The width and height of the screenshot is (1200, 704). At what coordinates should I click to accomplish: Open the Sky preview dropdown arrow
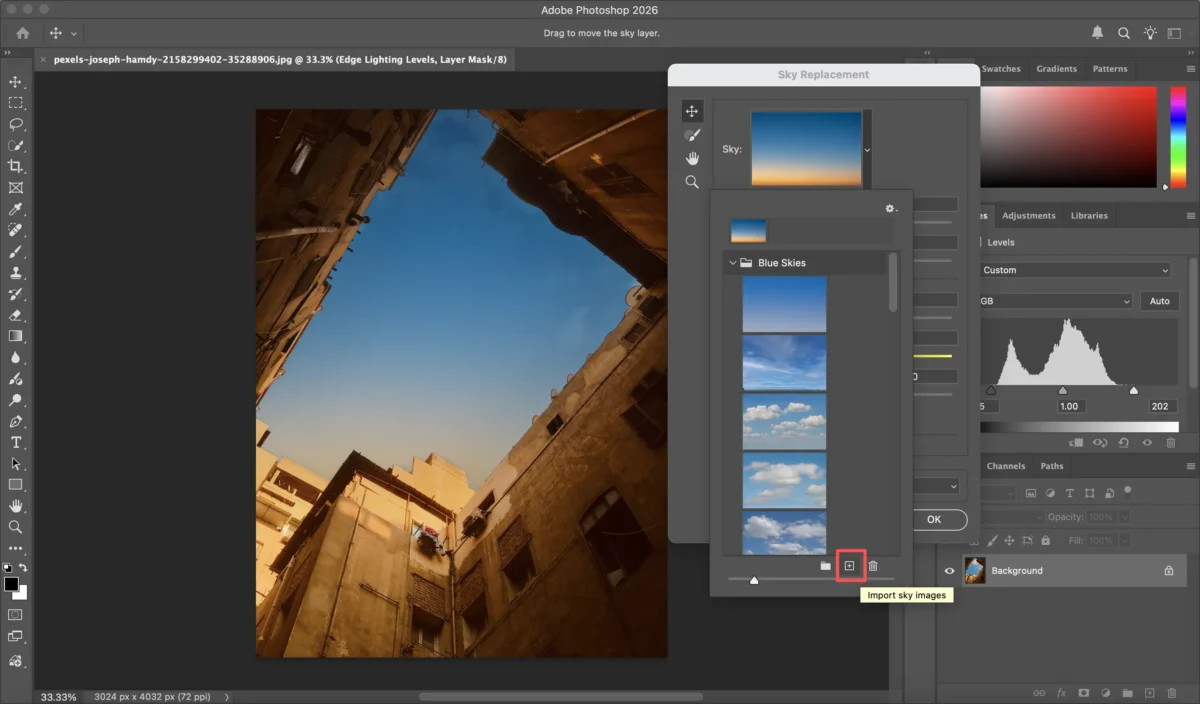pos(867,150)
